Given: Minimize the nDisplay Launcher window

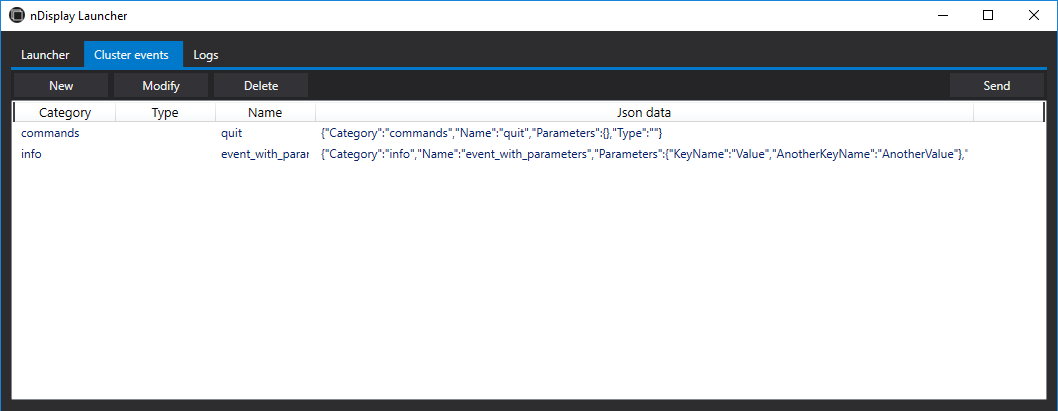Looking at the screenshot, I should pyautogui.click(x=941, y=16).
